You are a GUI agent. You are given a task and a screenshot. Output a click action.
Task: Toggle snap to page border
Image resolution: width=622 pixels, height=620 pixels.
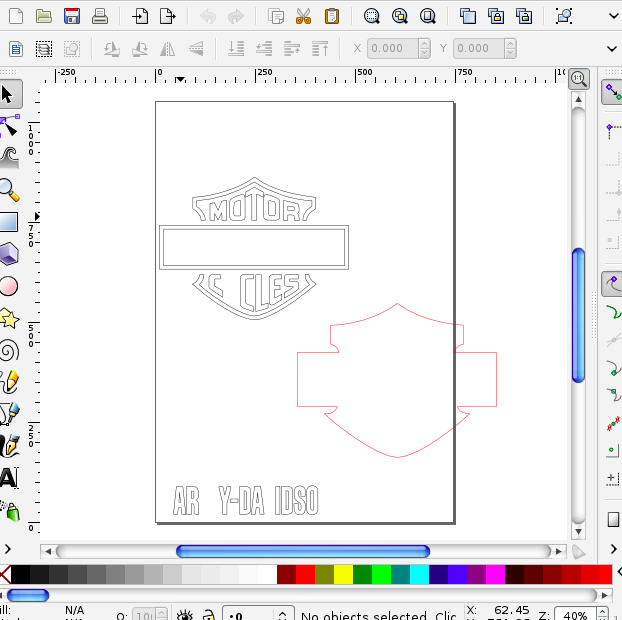tap(614, 519)
